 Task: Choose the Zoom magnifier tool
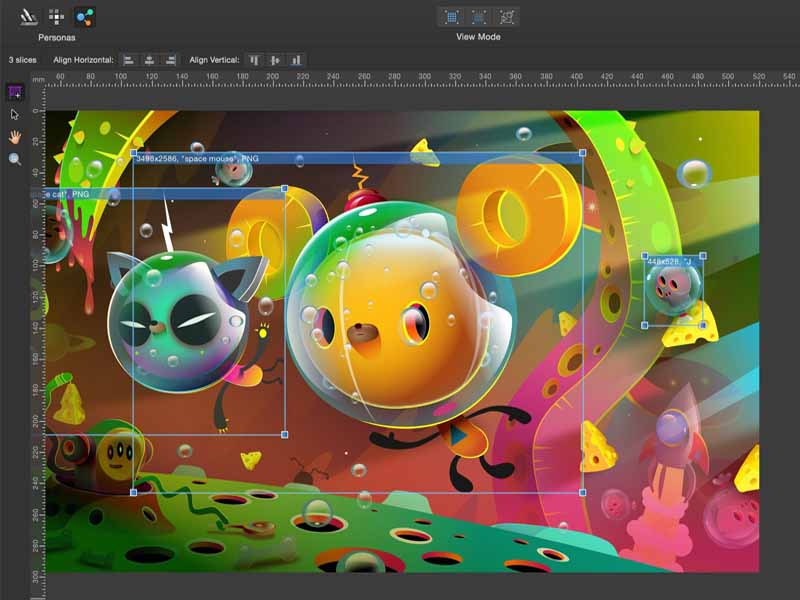click(15, 159)
